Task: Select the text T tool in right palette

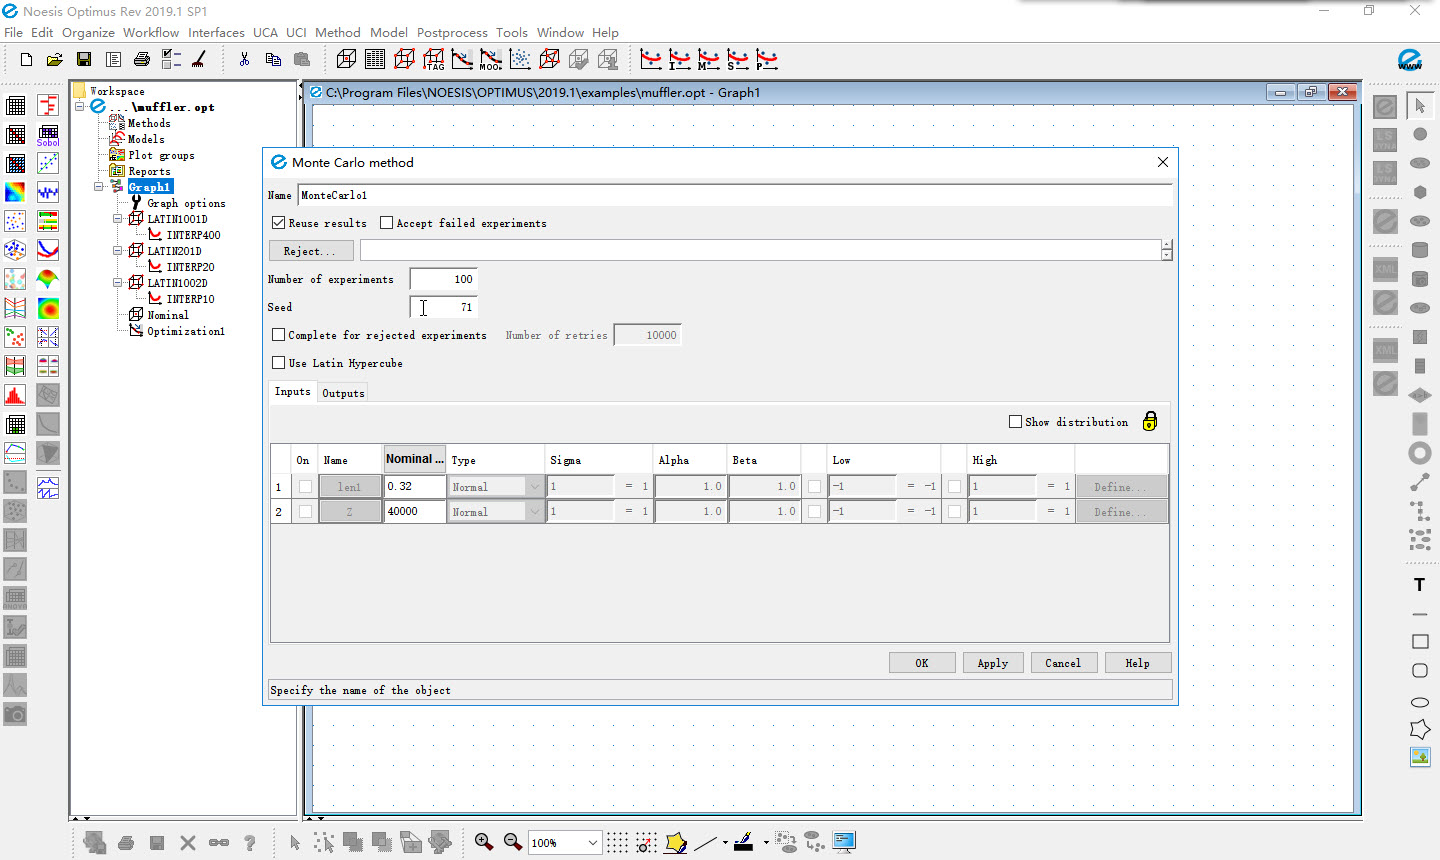Action: click(x=1419, y=585)
